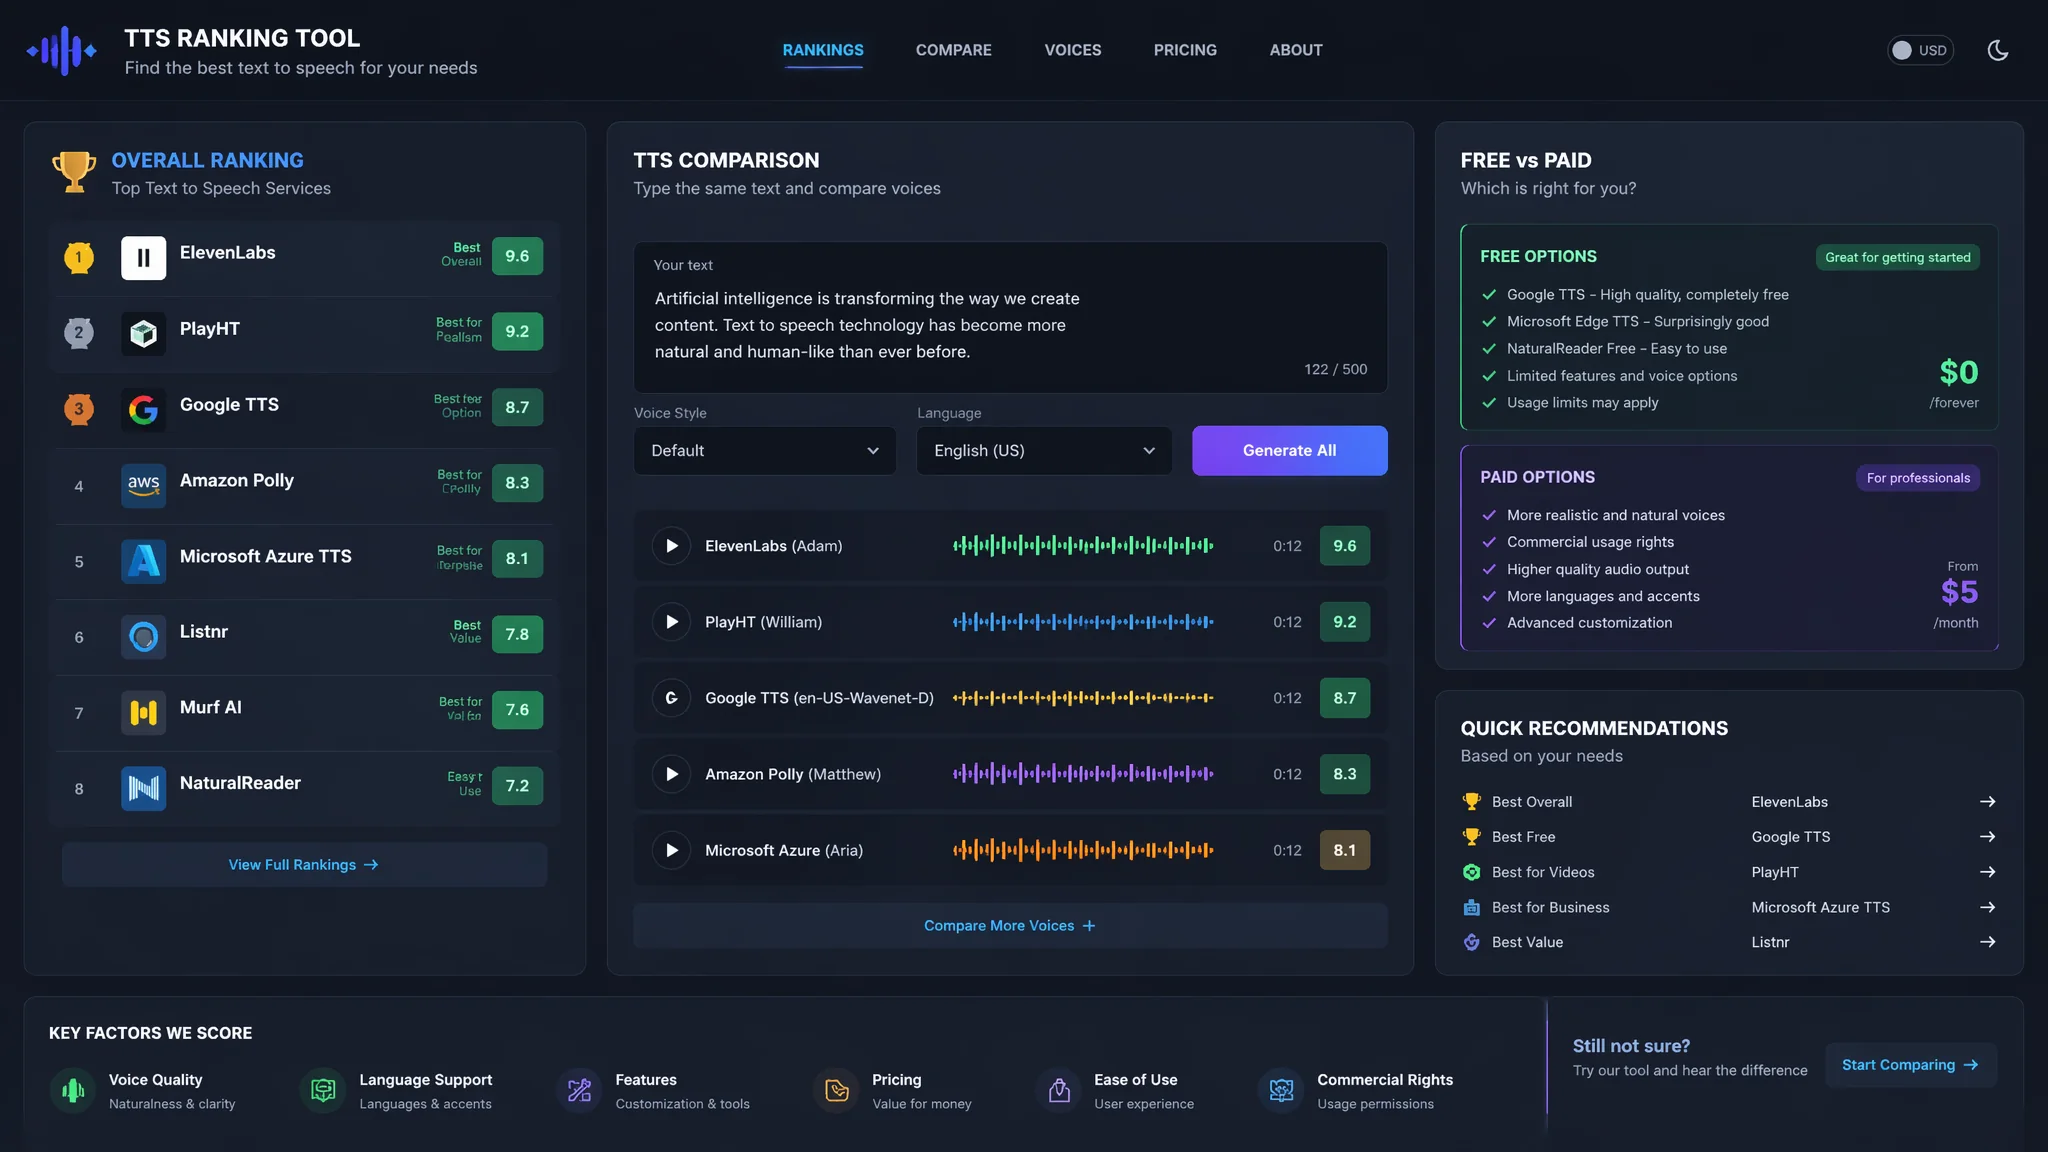Click the Language Support factor icon

pos(323,1090)
